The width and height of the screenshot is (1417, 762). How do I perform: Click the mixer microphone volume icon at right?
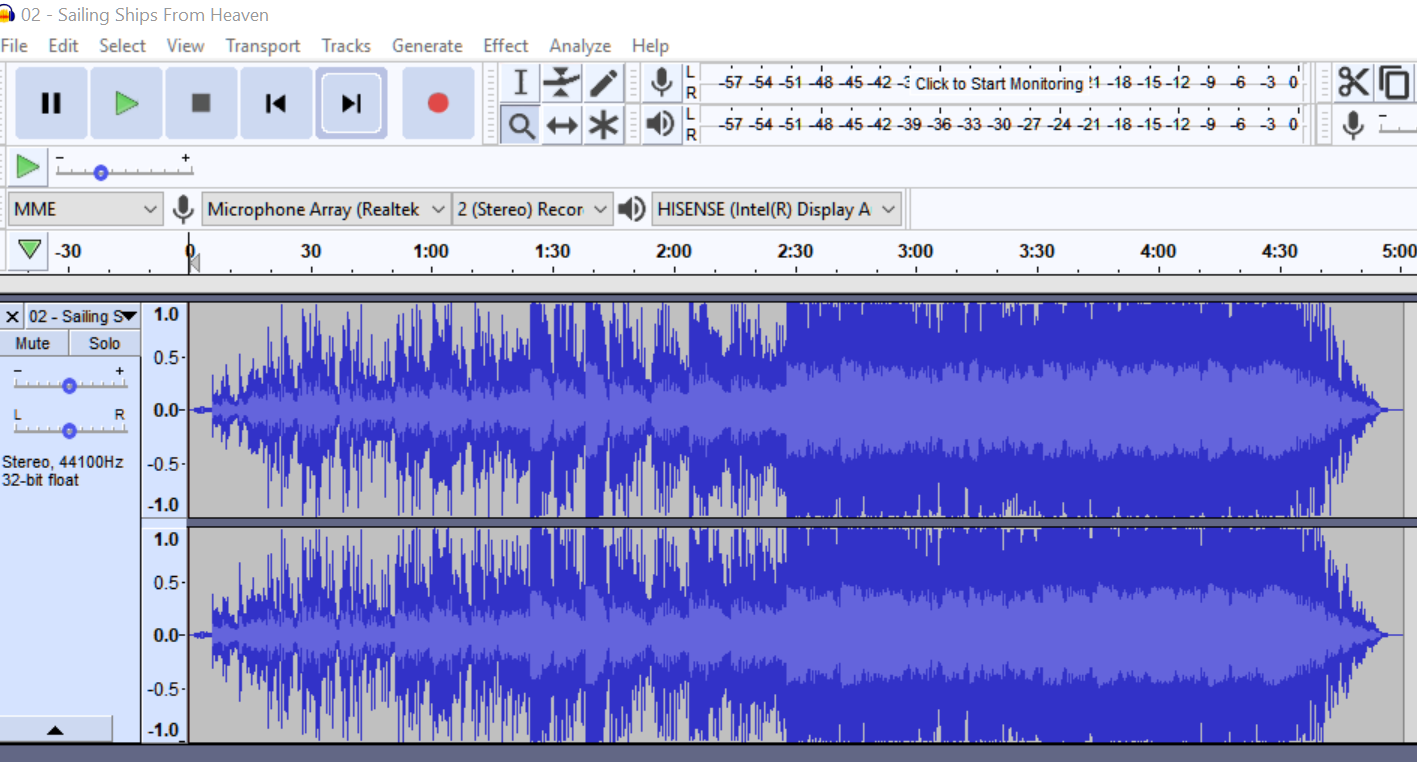(1353, 125)
